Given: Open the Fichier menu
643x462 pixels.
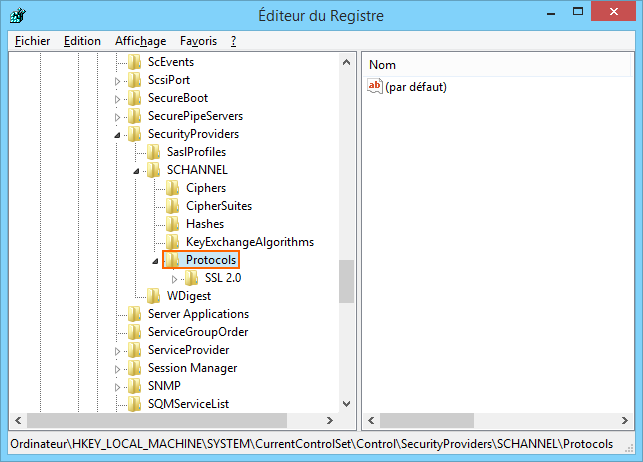Looking at the screenshot, I should (32, 41).
